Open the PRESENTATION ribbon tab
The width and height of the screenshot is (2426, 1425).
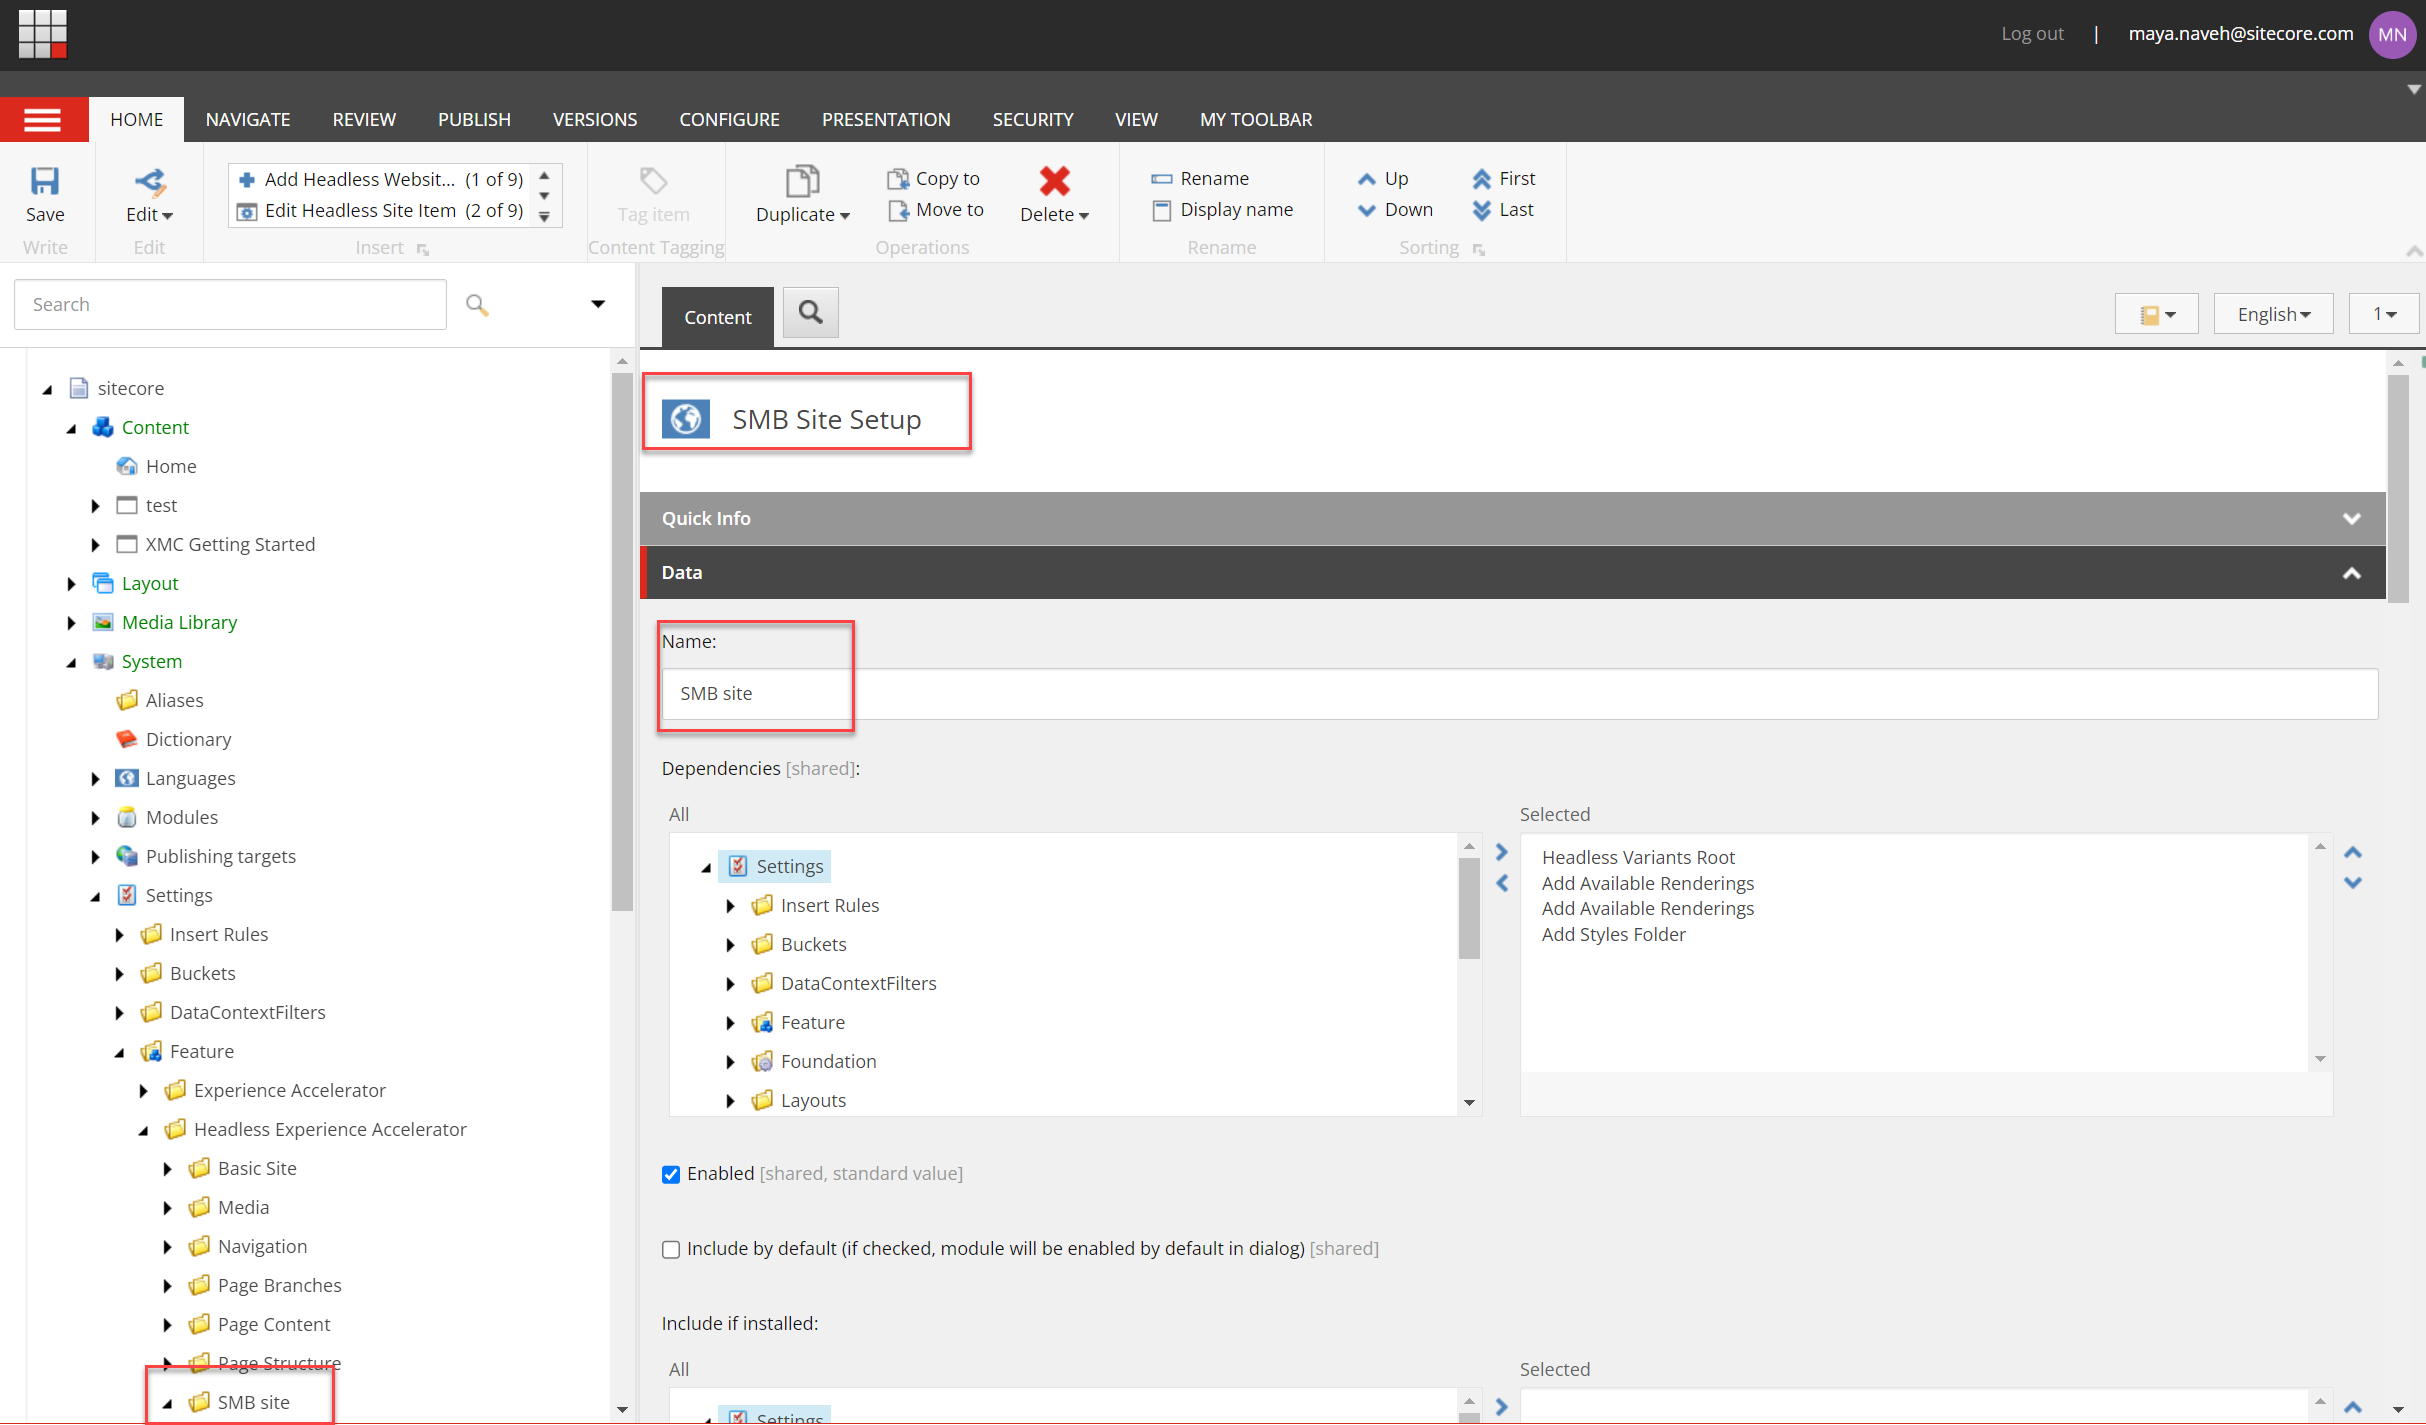(x=886, y=119)
